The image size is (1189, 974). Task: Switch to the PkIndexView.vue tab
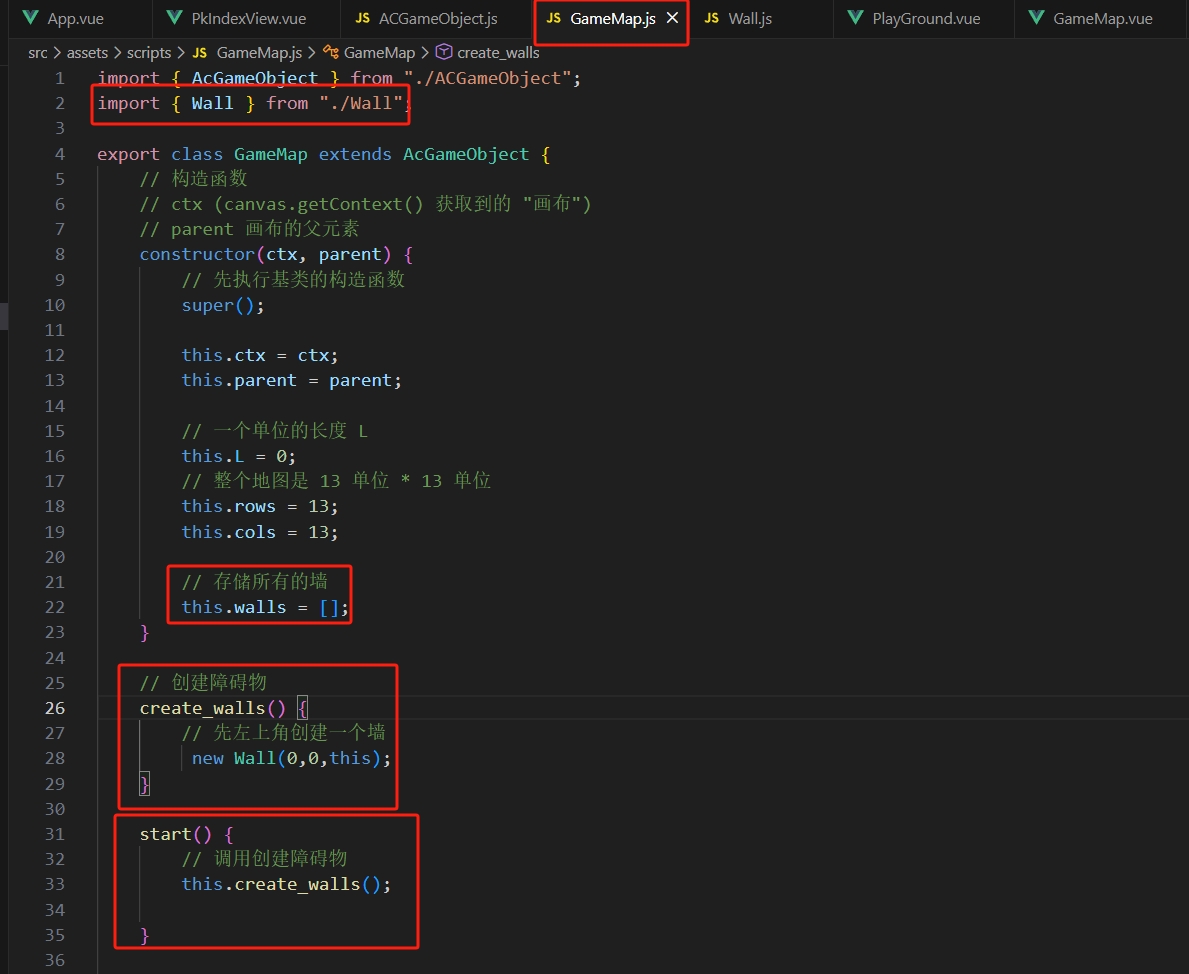point(248,19)
